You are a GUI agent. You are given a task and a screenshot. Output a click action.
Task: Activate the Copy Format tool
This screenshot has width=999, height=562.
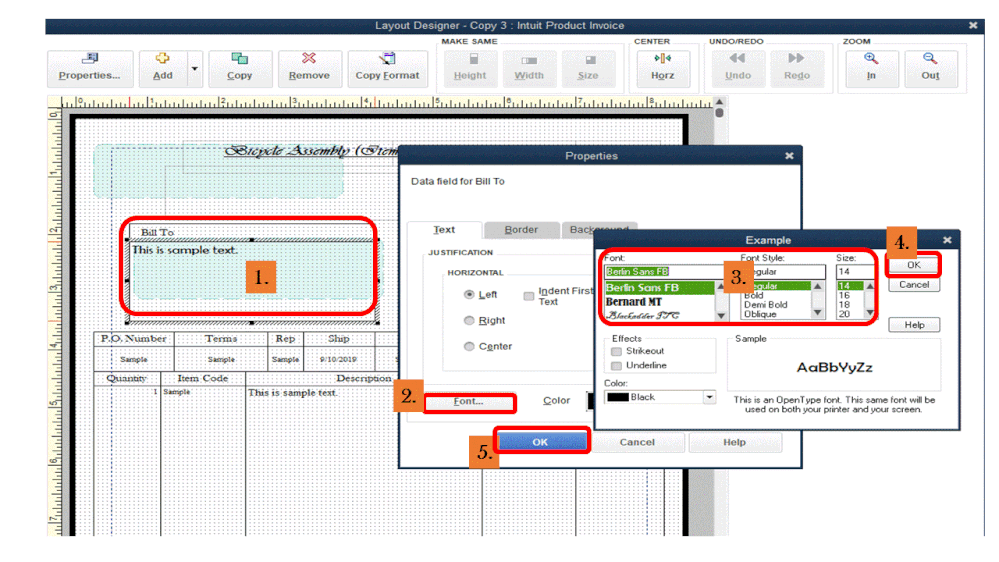pos(387,68)
